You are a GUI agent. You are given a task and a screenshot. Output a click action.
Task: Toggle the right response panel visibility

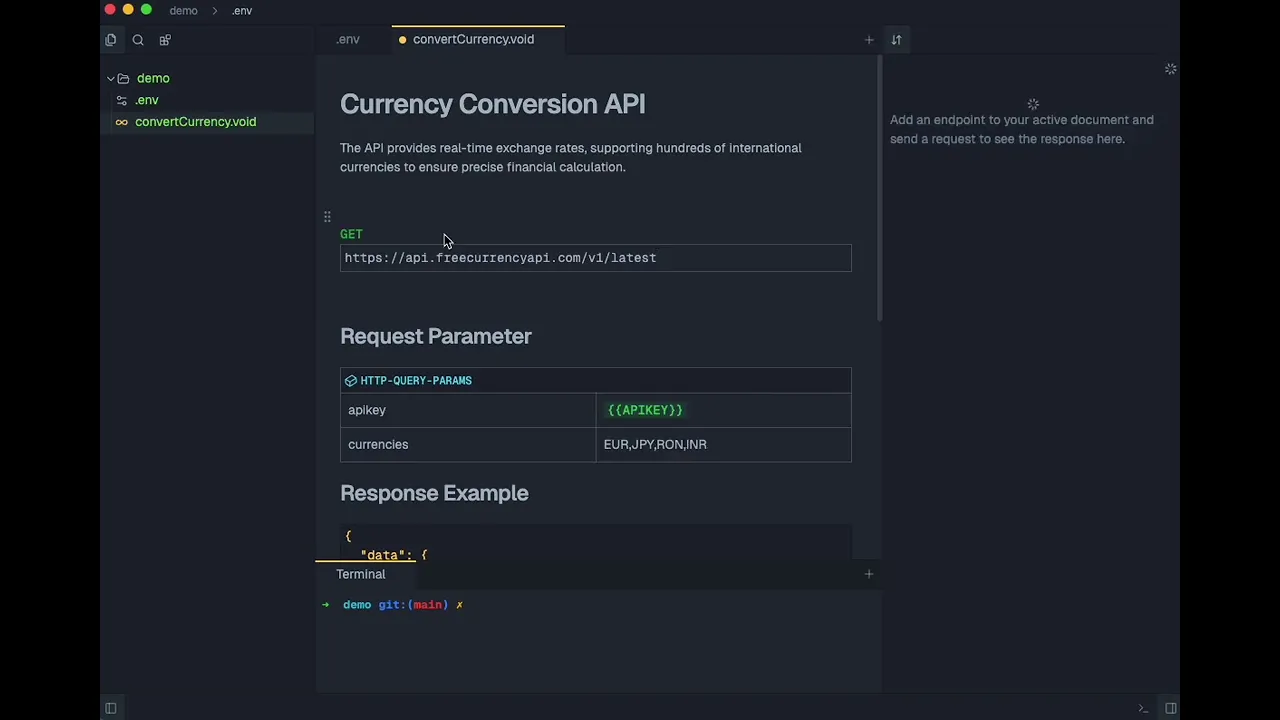click(1171, 708)
